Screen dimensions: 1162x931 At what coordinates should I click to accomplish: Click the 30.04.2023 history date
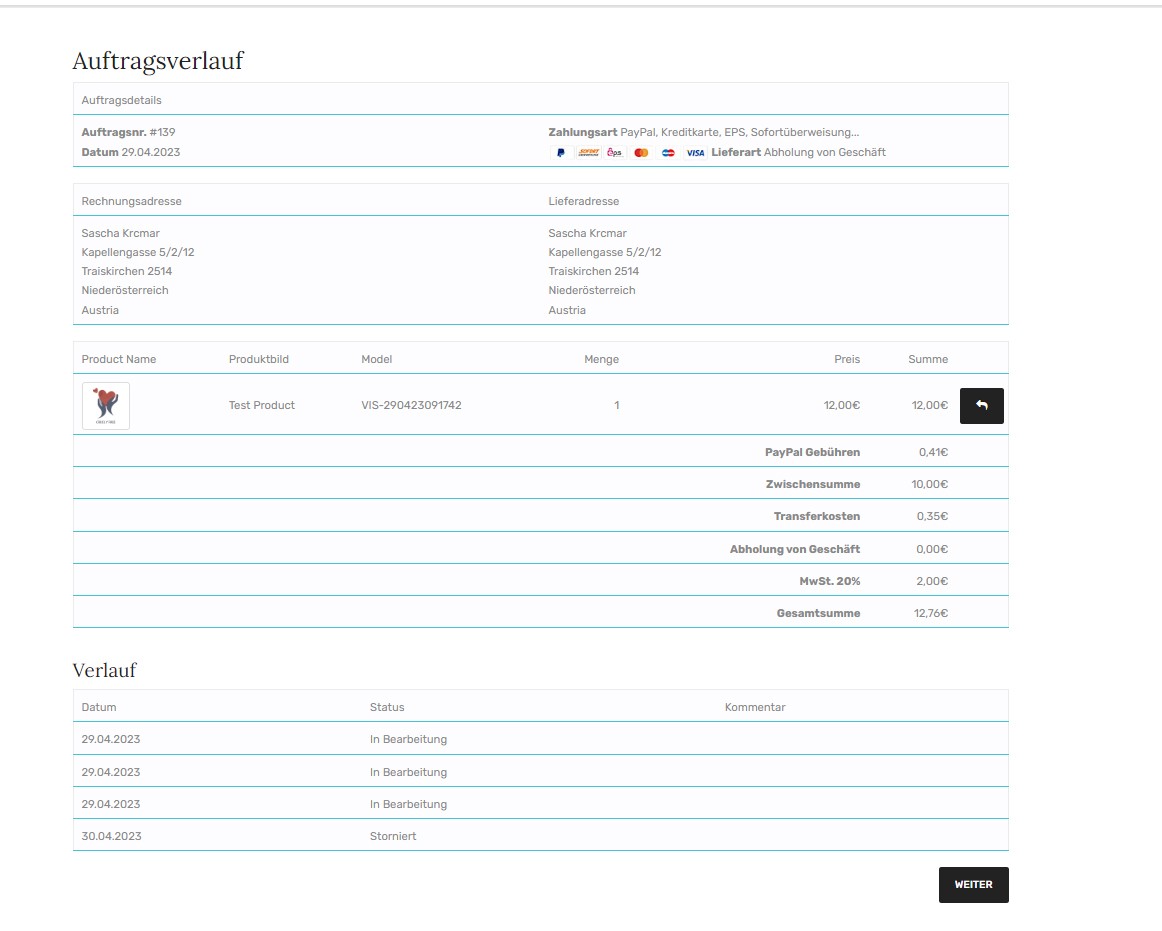[x=111, y=836]
